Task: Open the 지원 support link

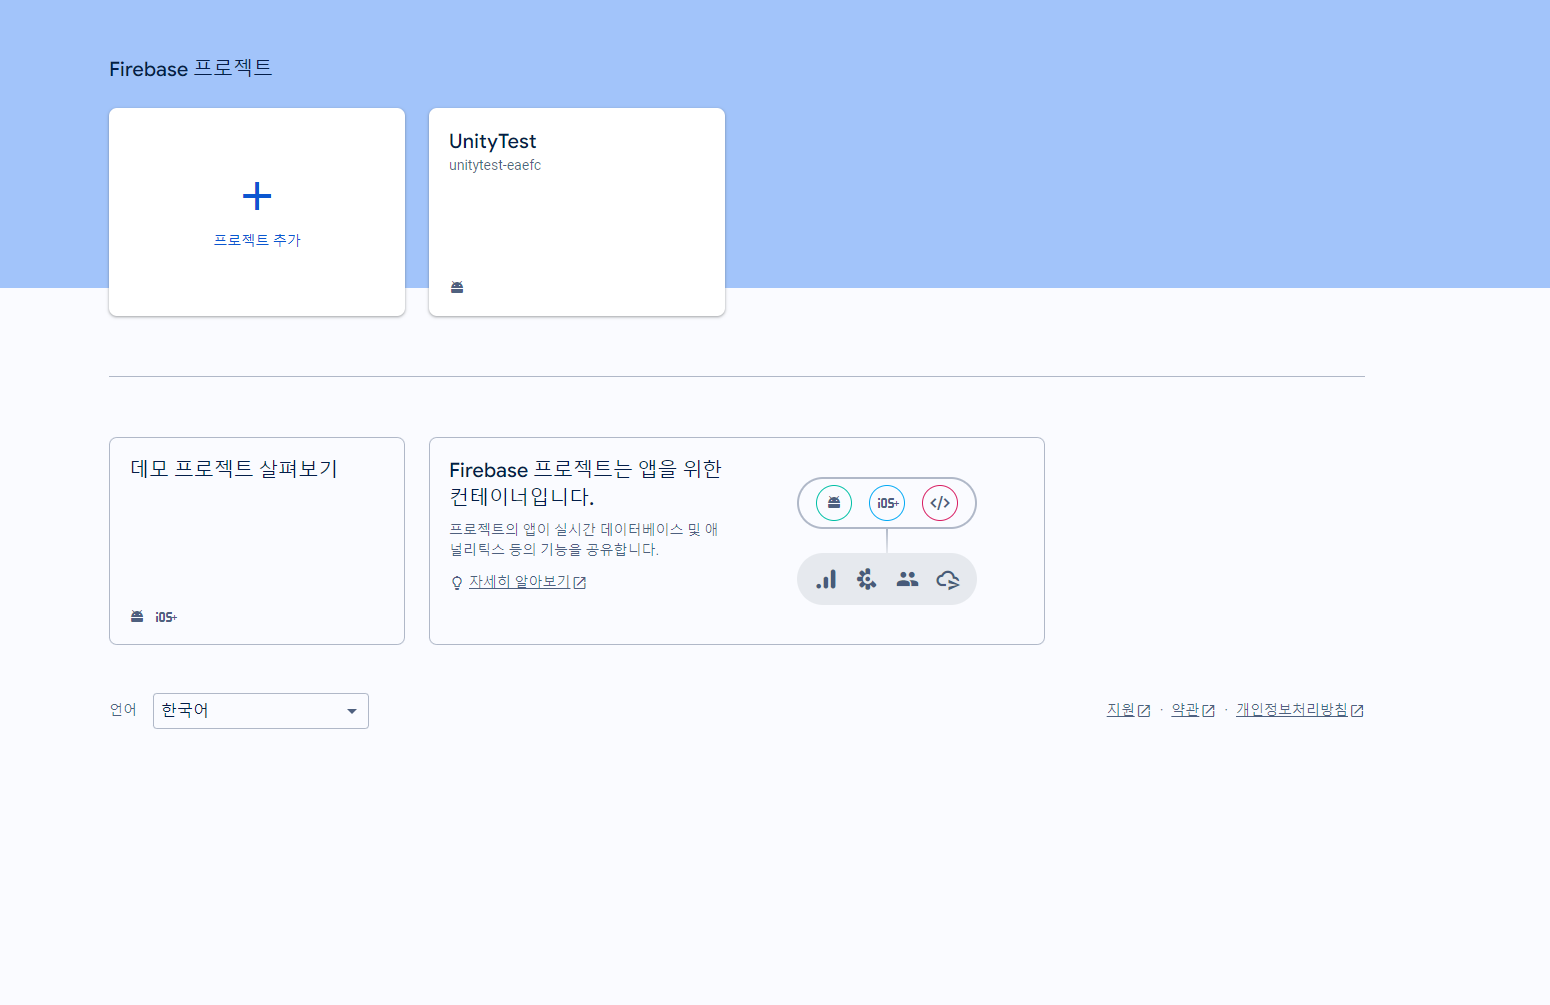Action: (1120, 709)
